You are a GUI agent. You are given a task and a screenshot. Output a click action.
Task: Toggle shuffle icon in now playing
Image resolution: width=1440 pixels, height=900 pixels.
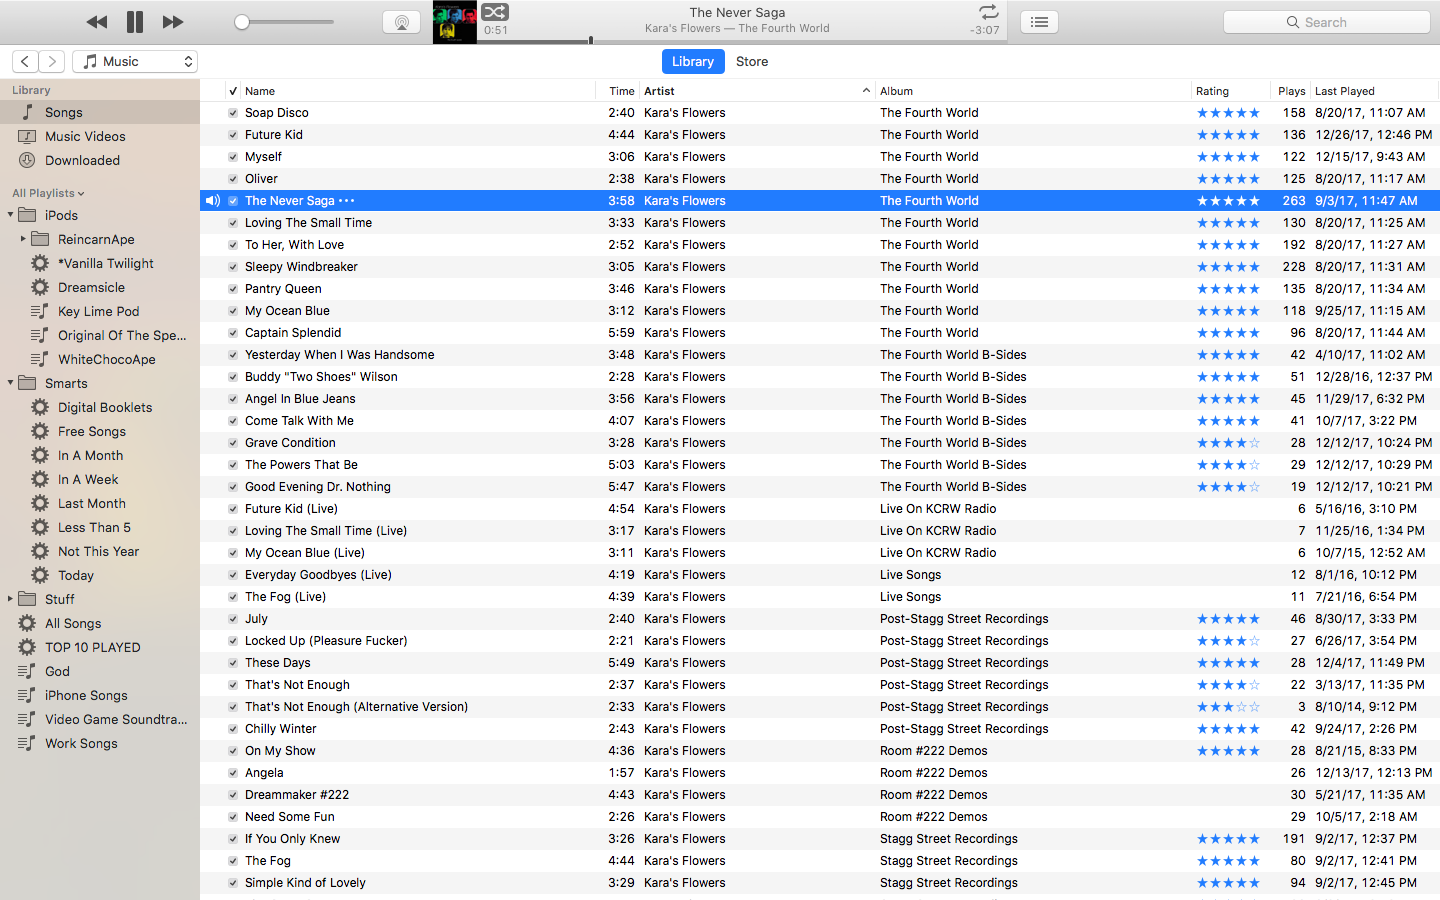(495, 12)
